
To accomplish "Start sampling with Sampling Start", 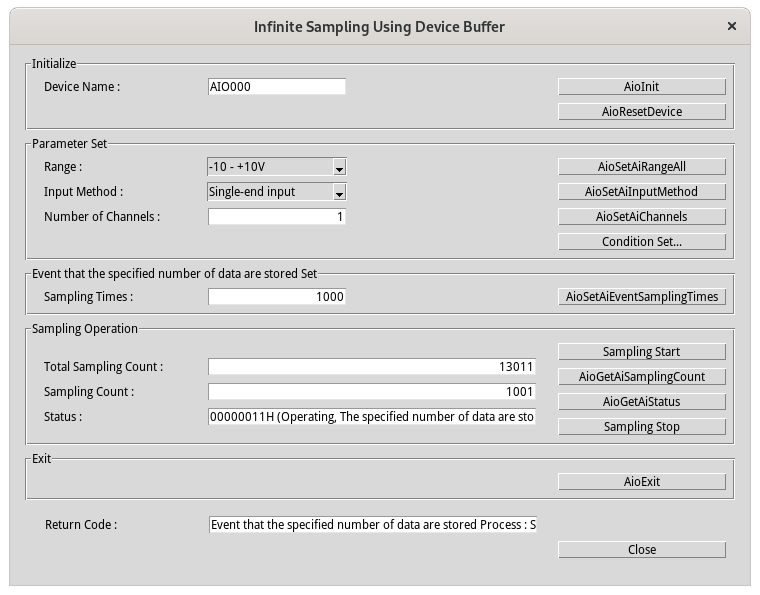I will (641, 352).
